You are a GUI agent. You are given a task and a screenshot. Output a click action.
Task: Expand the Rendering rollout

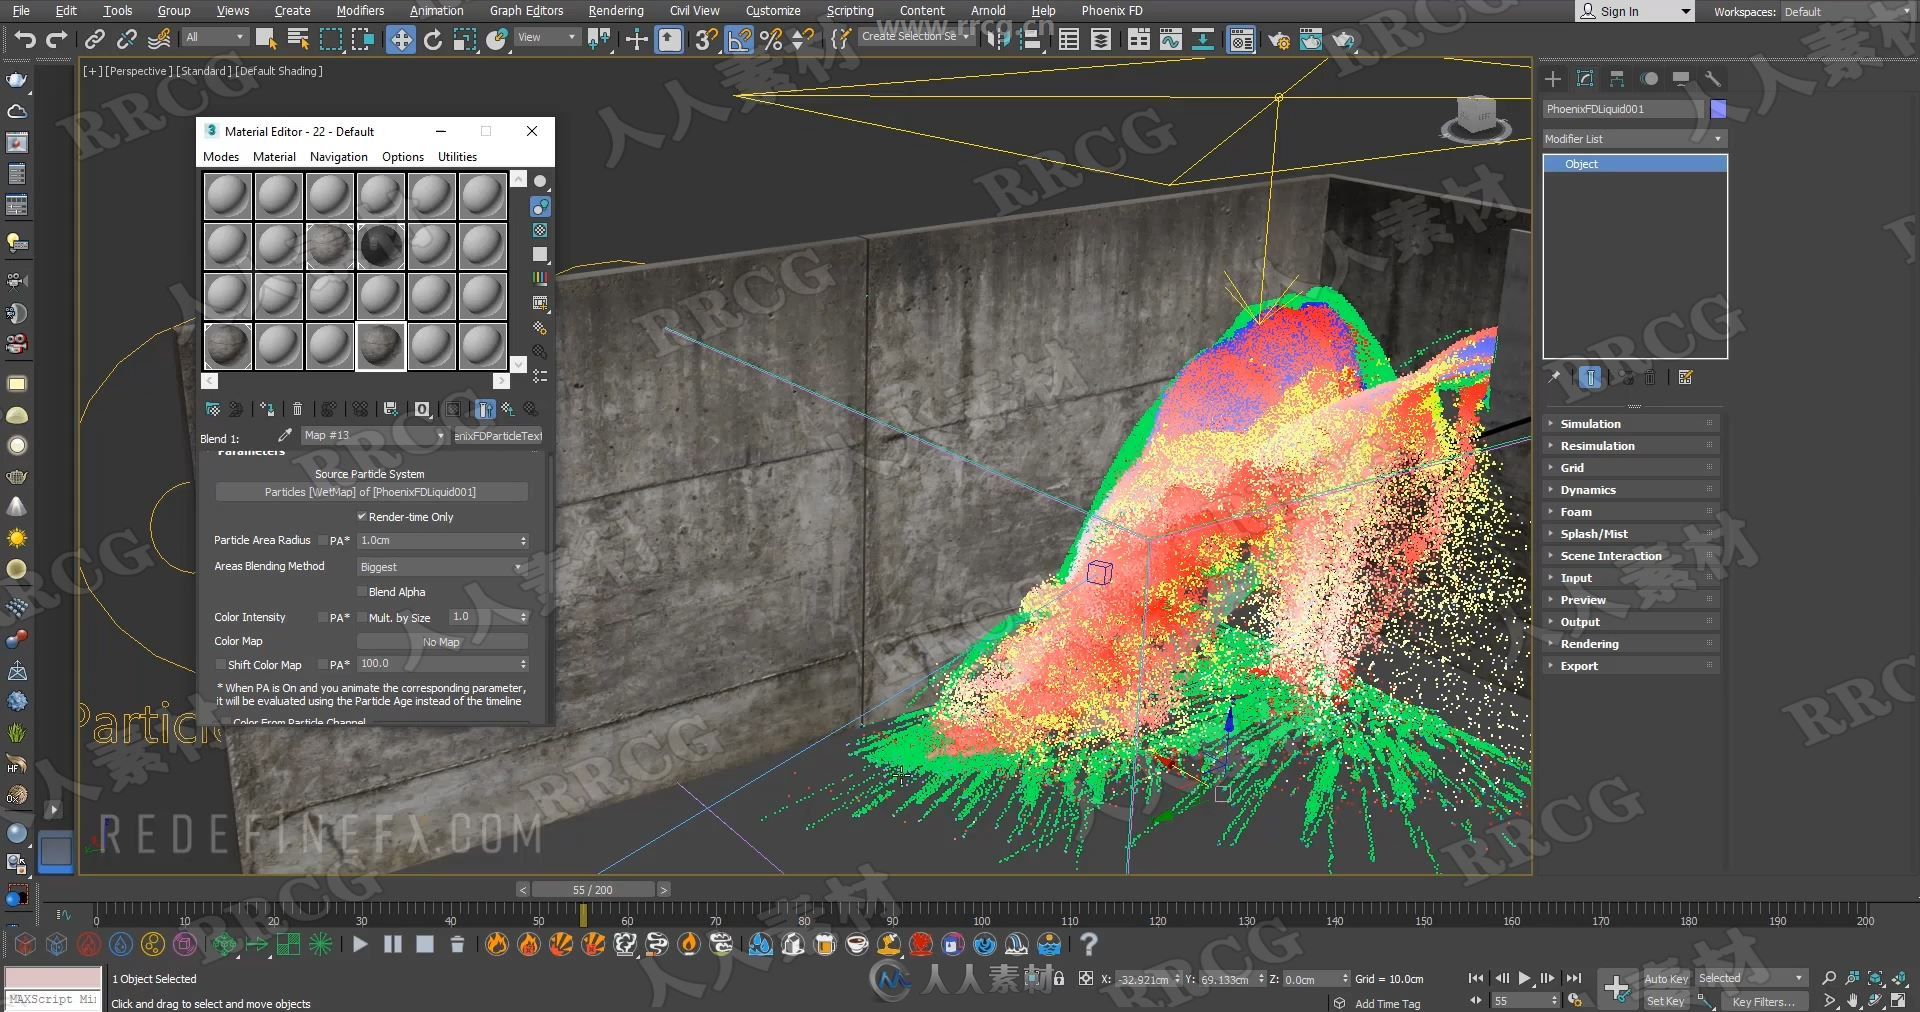click(1631, 644)
